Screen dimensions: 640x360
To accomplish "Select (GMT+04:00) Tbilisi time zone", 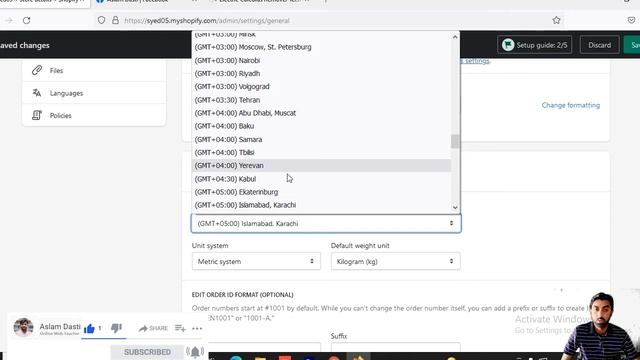I will 321,153.
